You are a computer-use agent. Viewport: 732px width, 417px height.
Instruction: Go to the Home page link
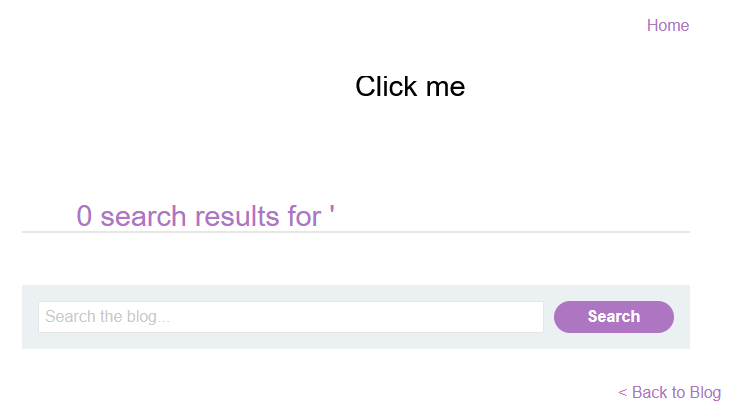pyautogui.click(x=667, y=26)
